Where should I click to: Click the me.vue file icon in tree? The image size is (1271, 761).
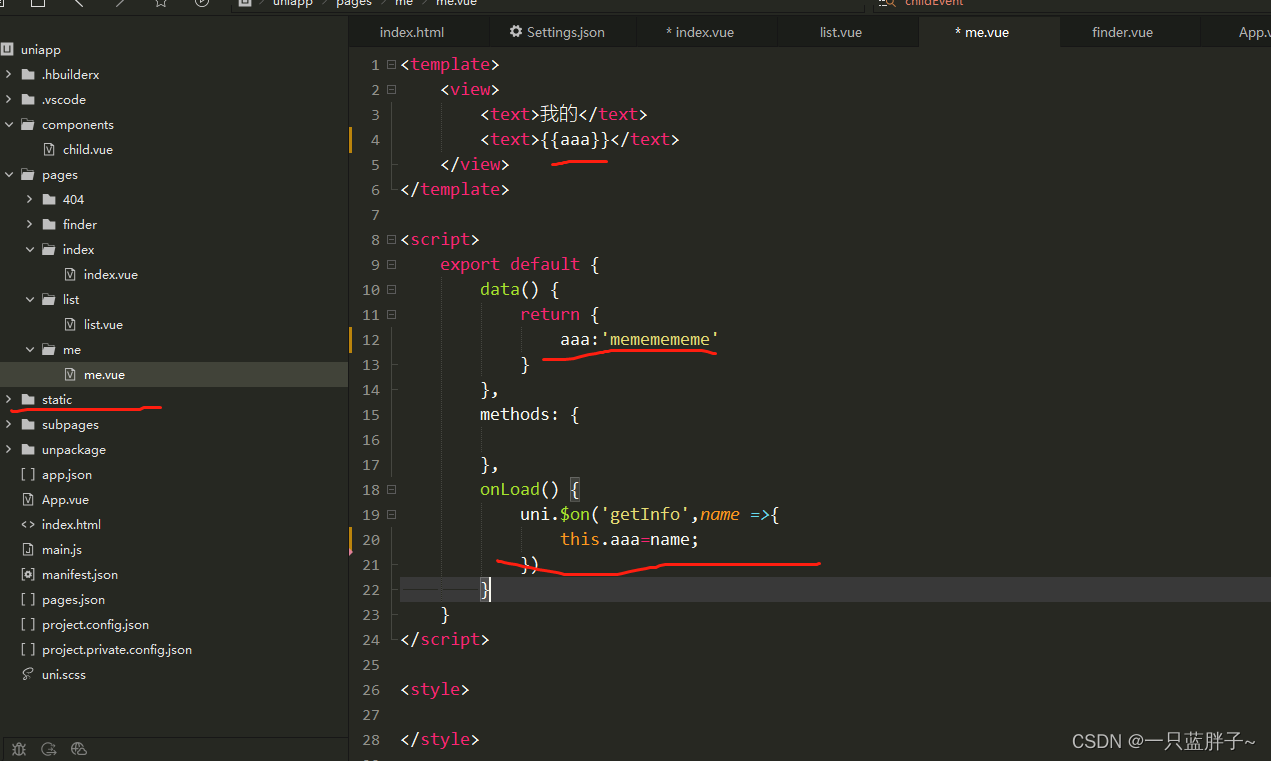pyautogui.click(x=70, y=375)
